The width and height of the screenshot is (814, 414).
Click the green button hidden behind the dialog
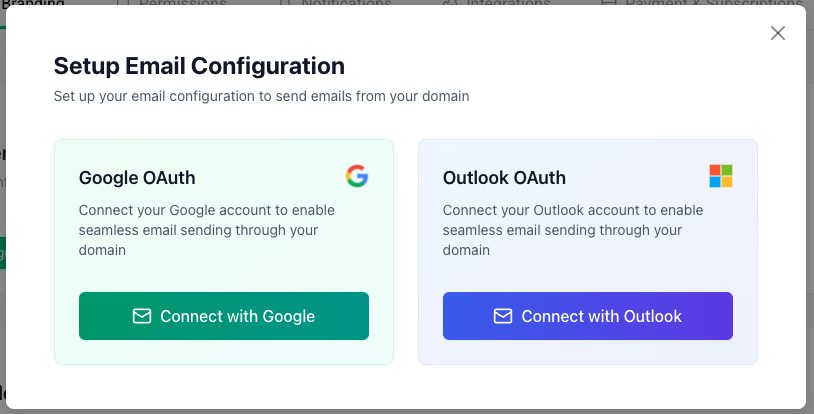(3, 253)
